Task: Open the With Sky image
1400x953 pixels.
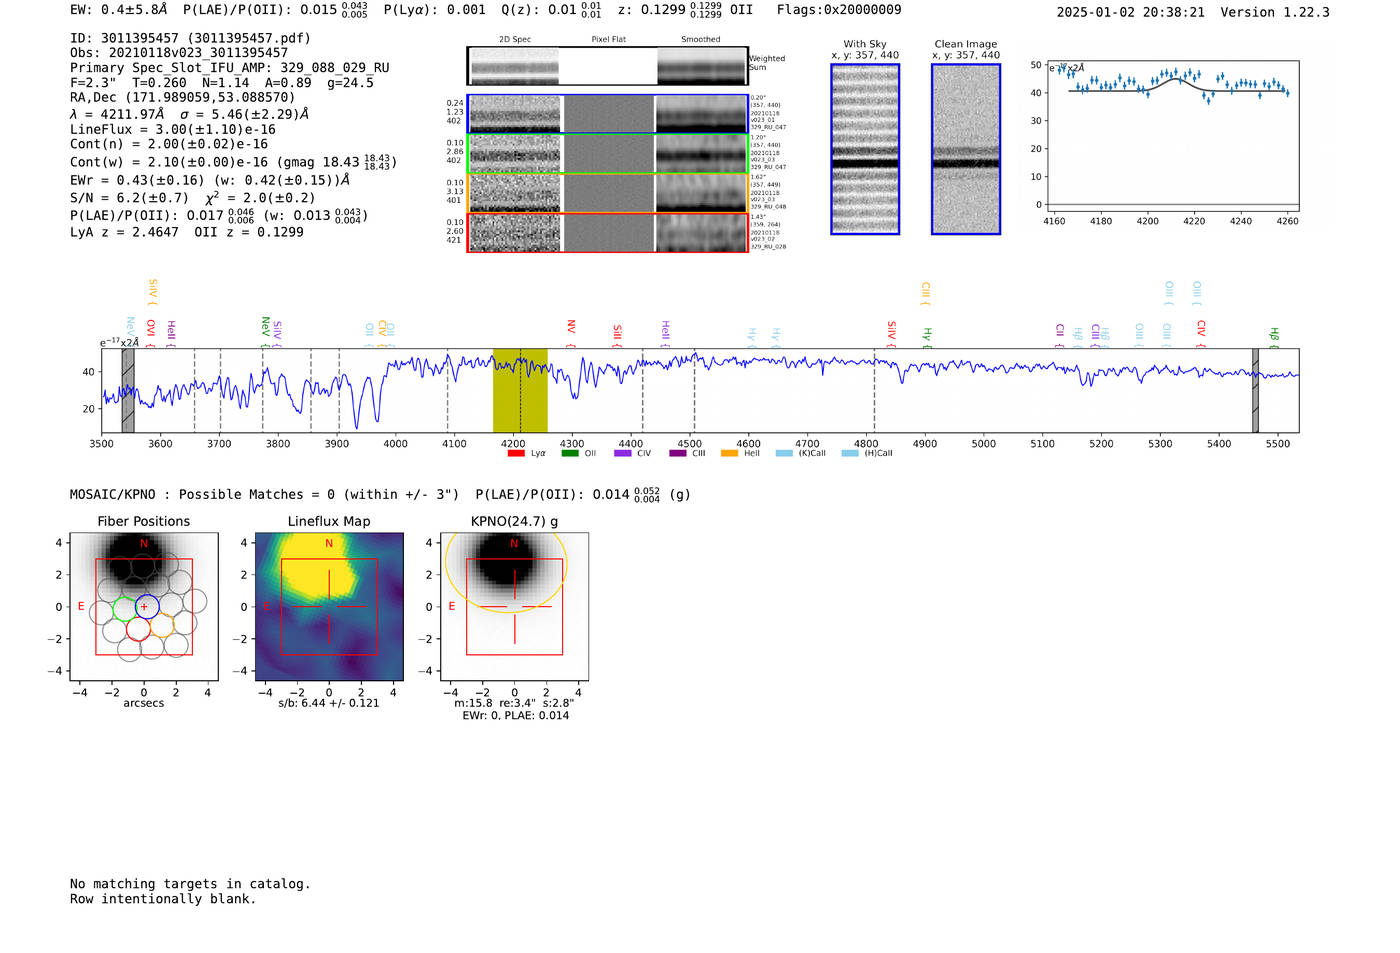Action: pos(865,149)
